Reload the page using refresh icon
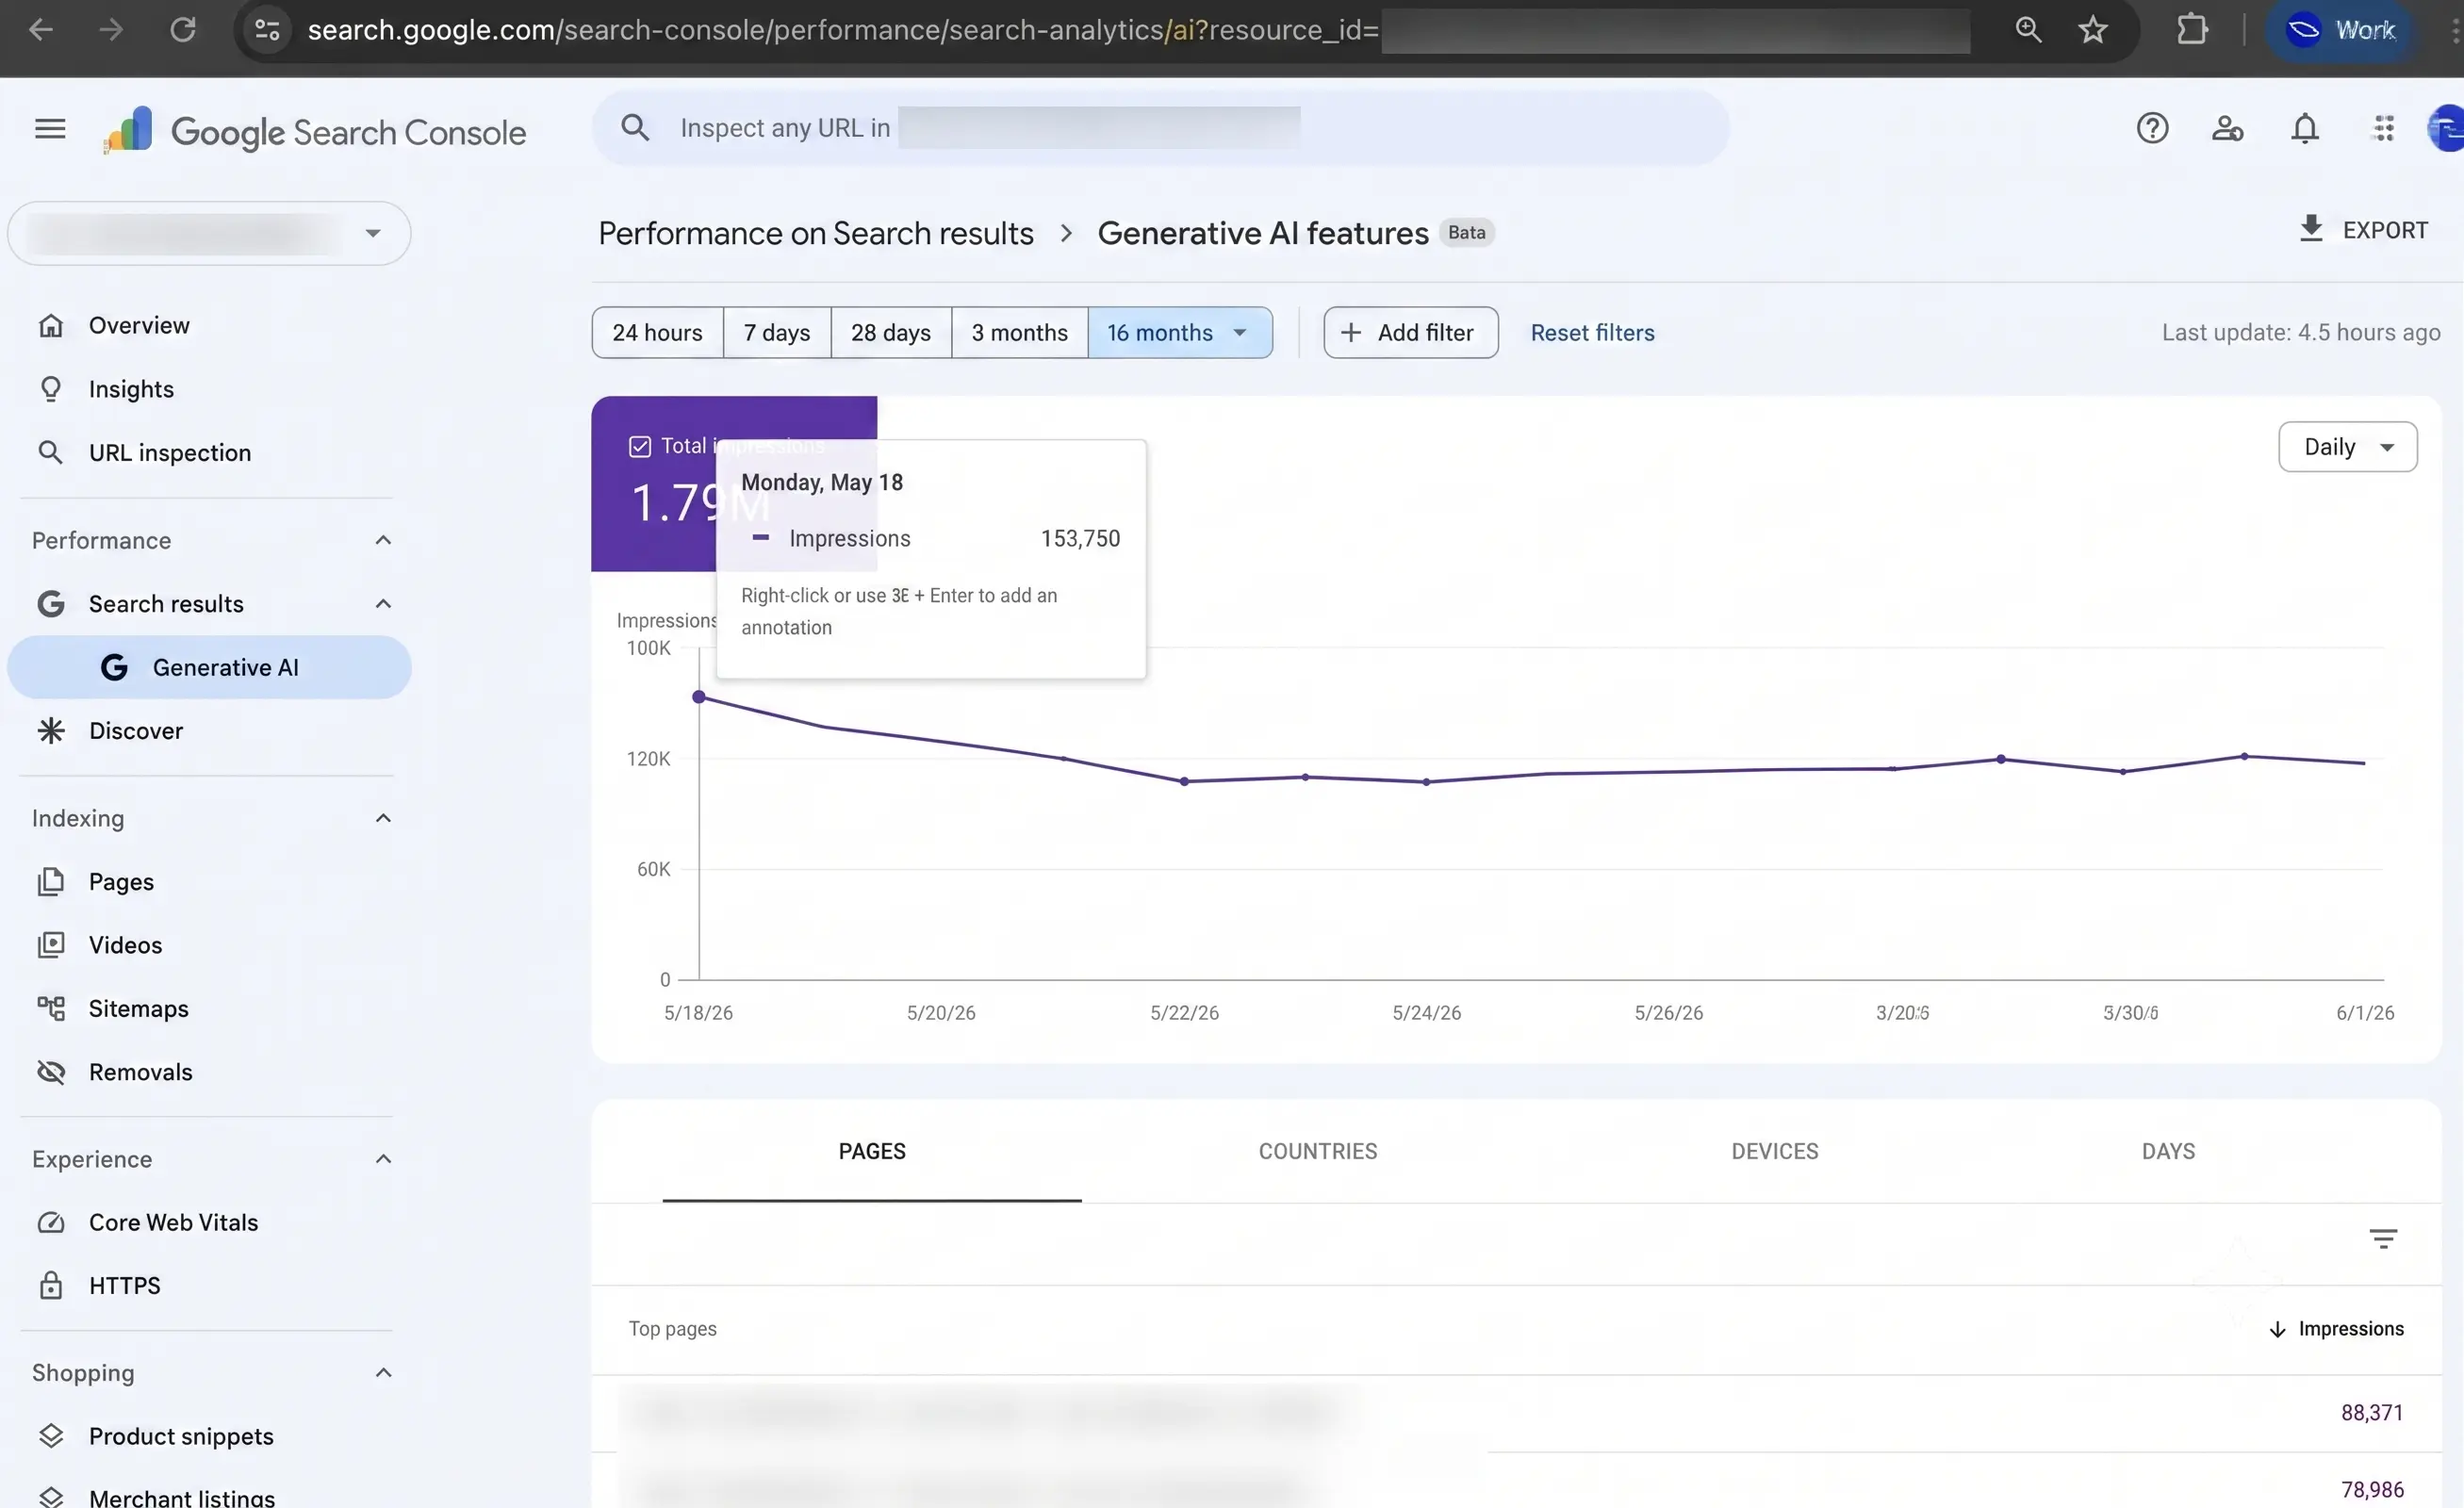Viewport: 2464px width, 1508px height. tap(182, 30)
